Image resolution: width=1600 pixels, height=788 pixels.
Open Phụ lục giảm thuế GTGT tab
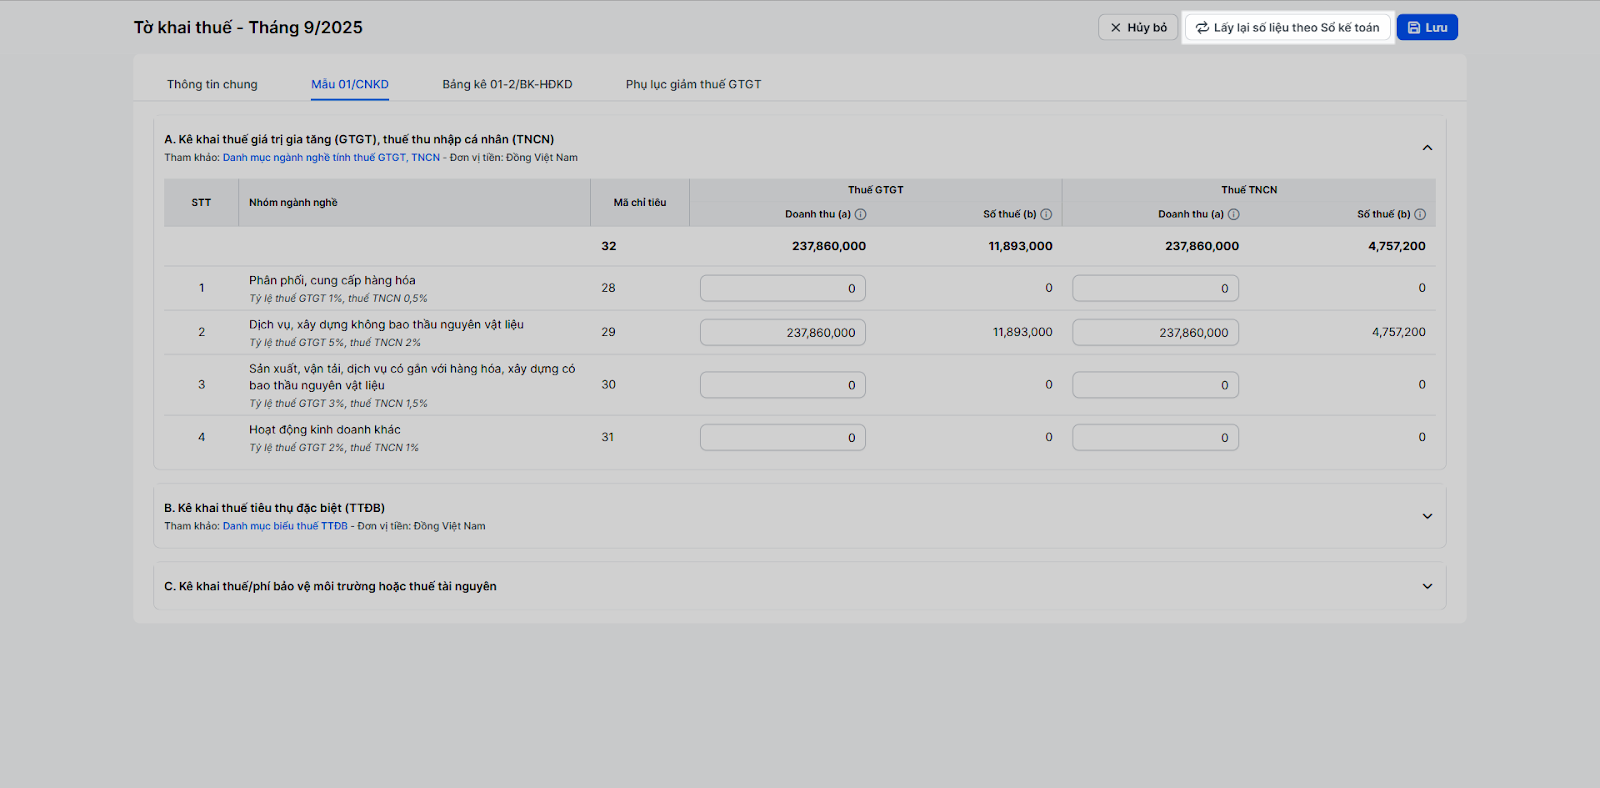[x=693, y=84]
